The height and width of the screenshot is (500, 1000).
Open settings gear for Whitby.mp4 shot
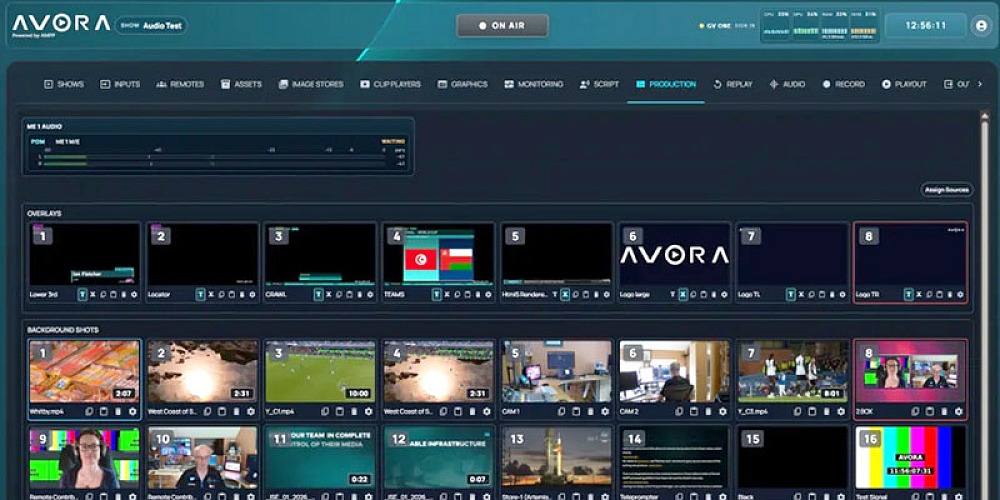coord(133,411)
